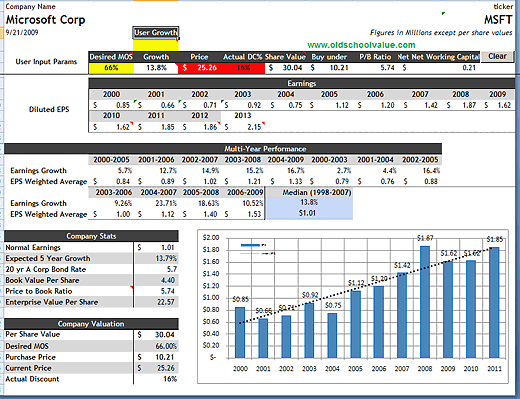Click the Earnings section header
The image size is (520, 399).
click(x=301, y=83)
